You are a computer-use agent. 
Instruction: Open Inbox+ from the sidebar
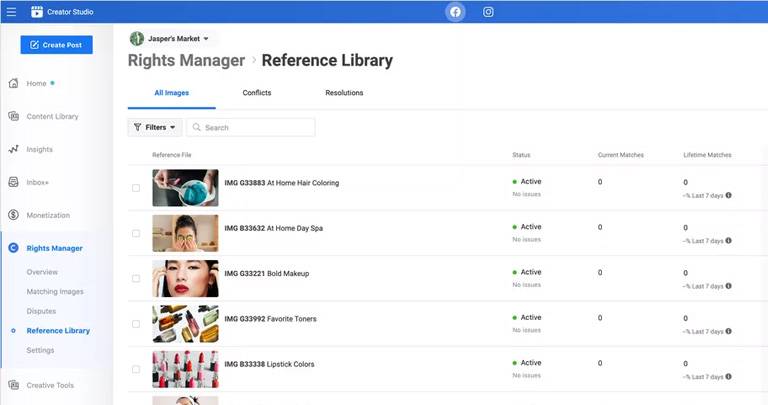39,182
